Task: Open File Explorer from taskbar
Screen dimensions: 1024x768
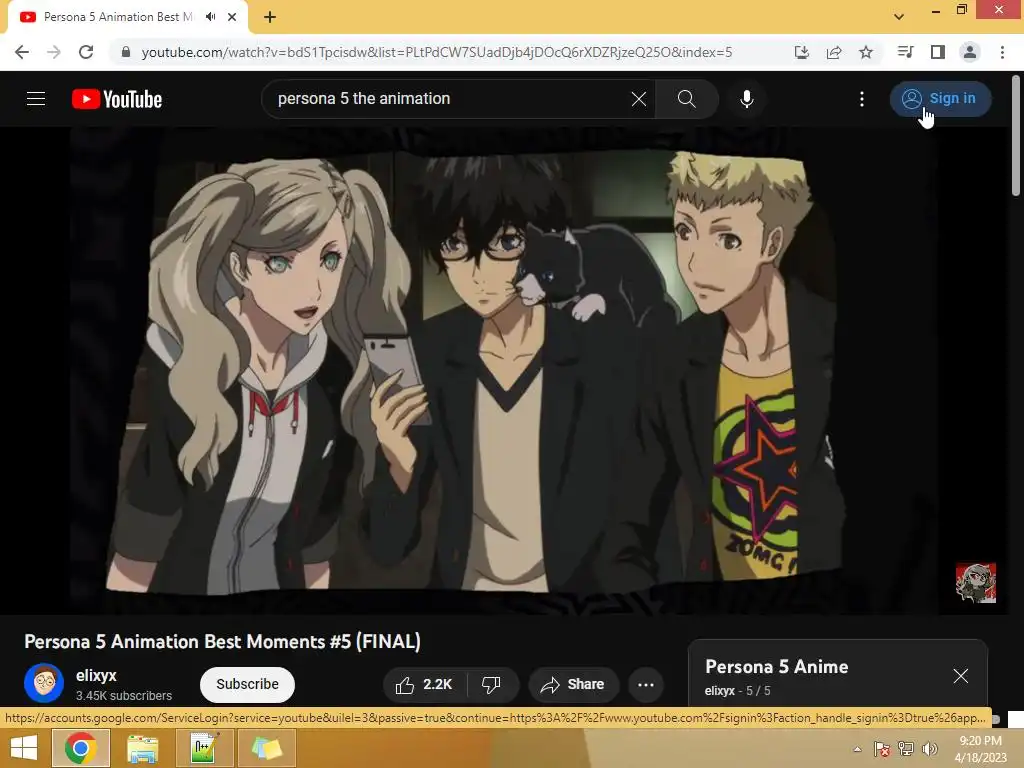Action: click(142, 748)
